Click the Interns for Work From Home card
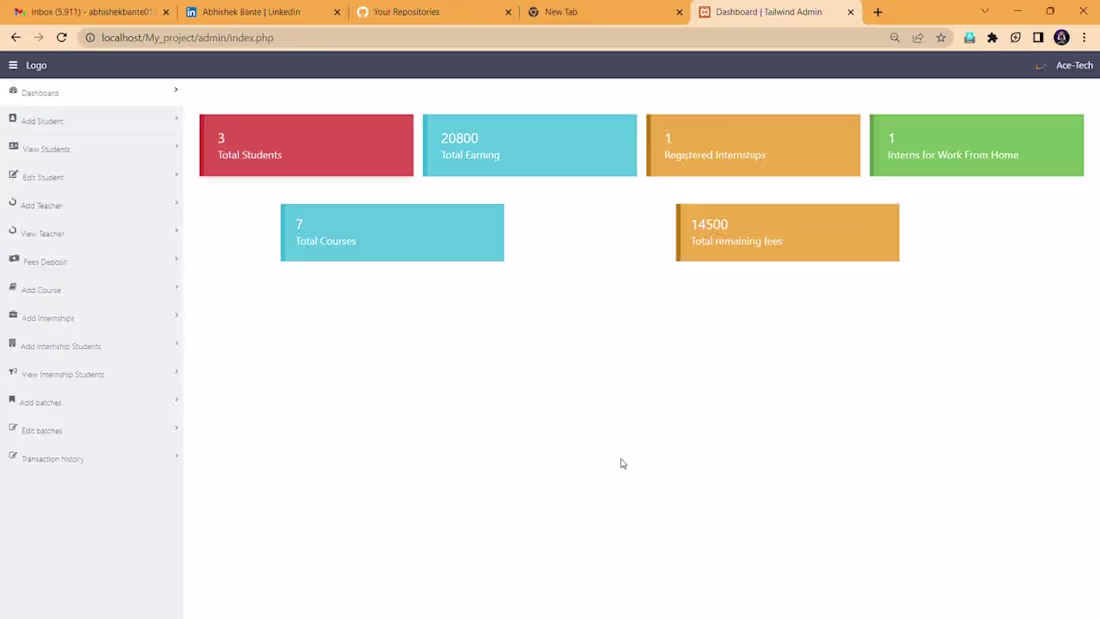1100x619 pixels. click(977, 145)
